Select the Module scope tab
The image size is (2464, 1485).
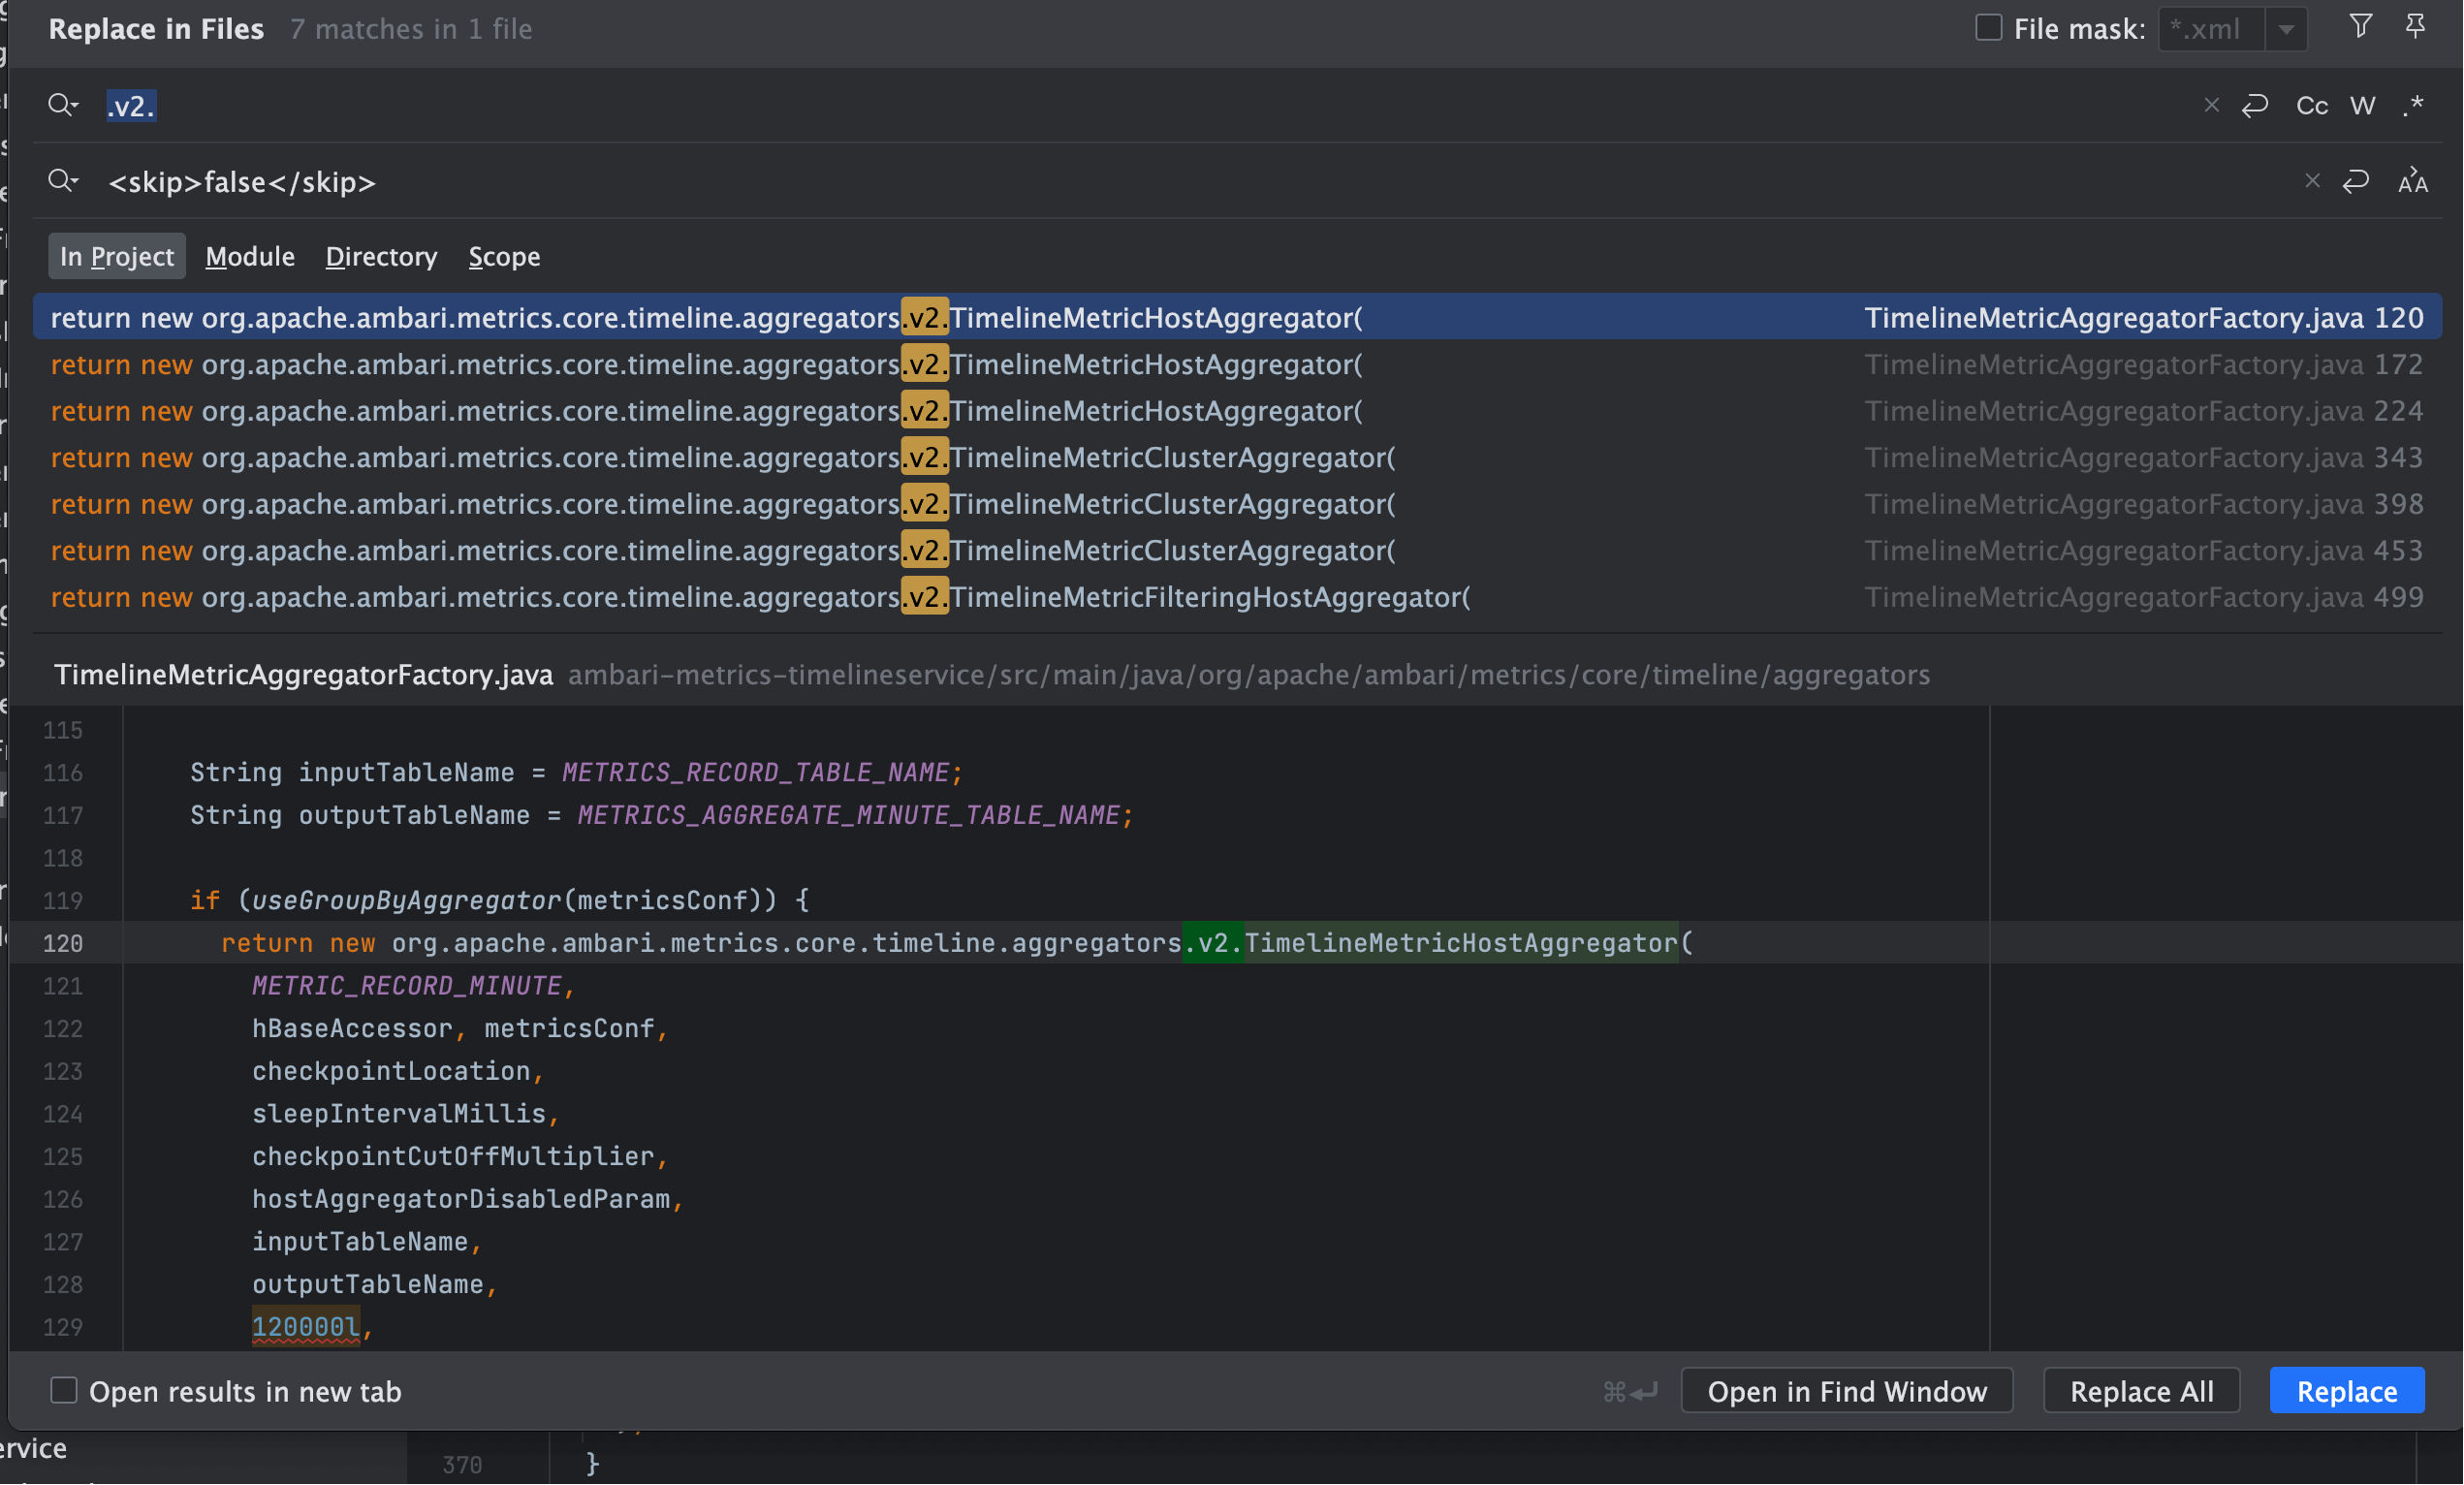pyautogui.click(x=250, y=257)
